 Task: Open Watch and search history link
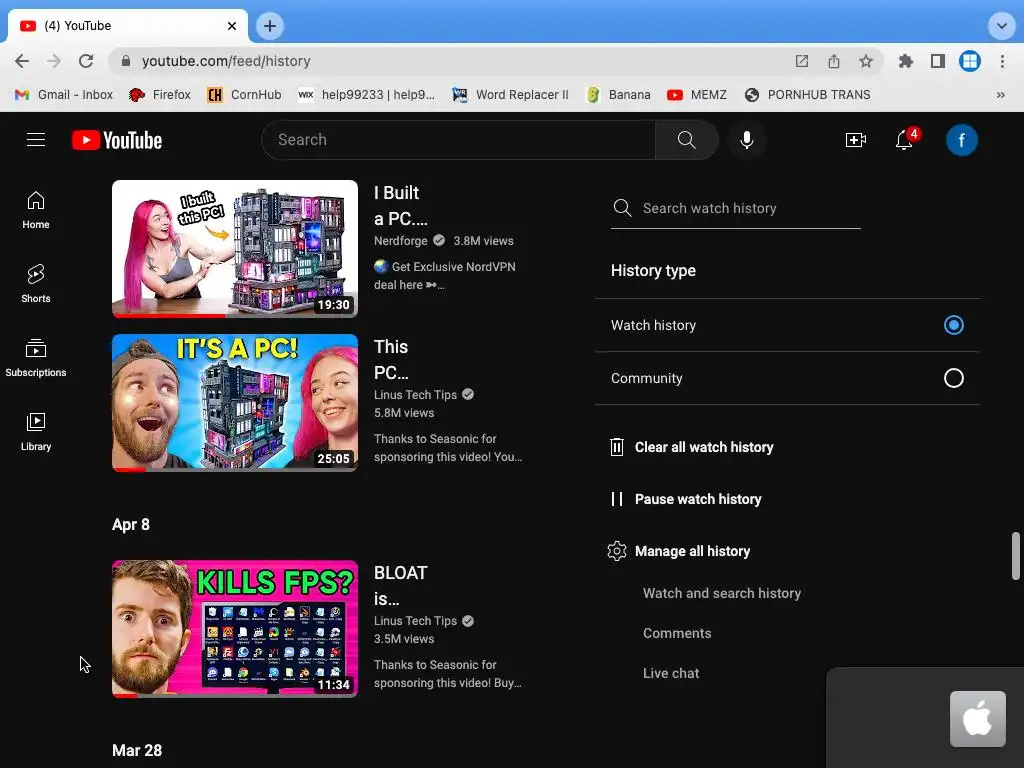[722, 593]
